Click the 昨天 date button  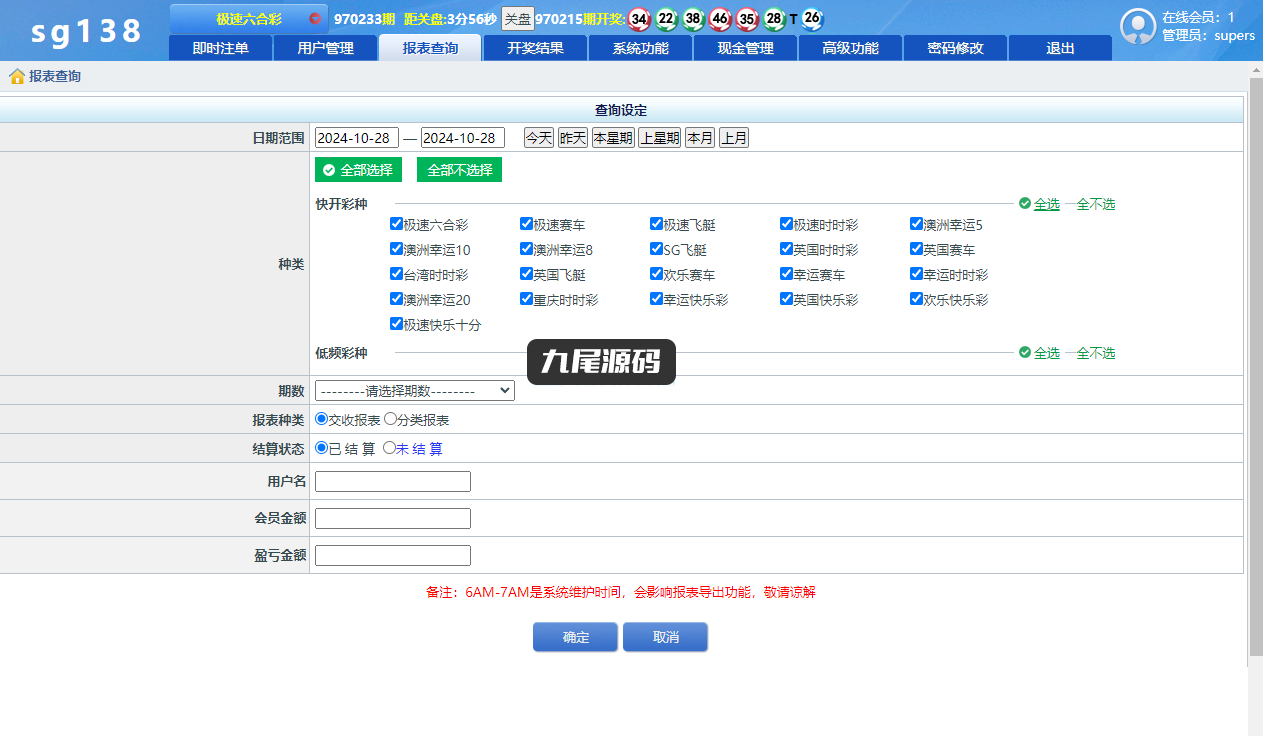573,138
